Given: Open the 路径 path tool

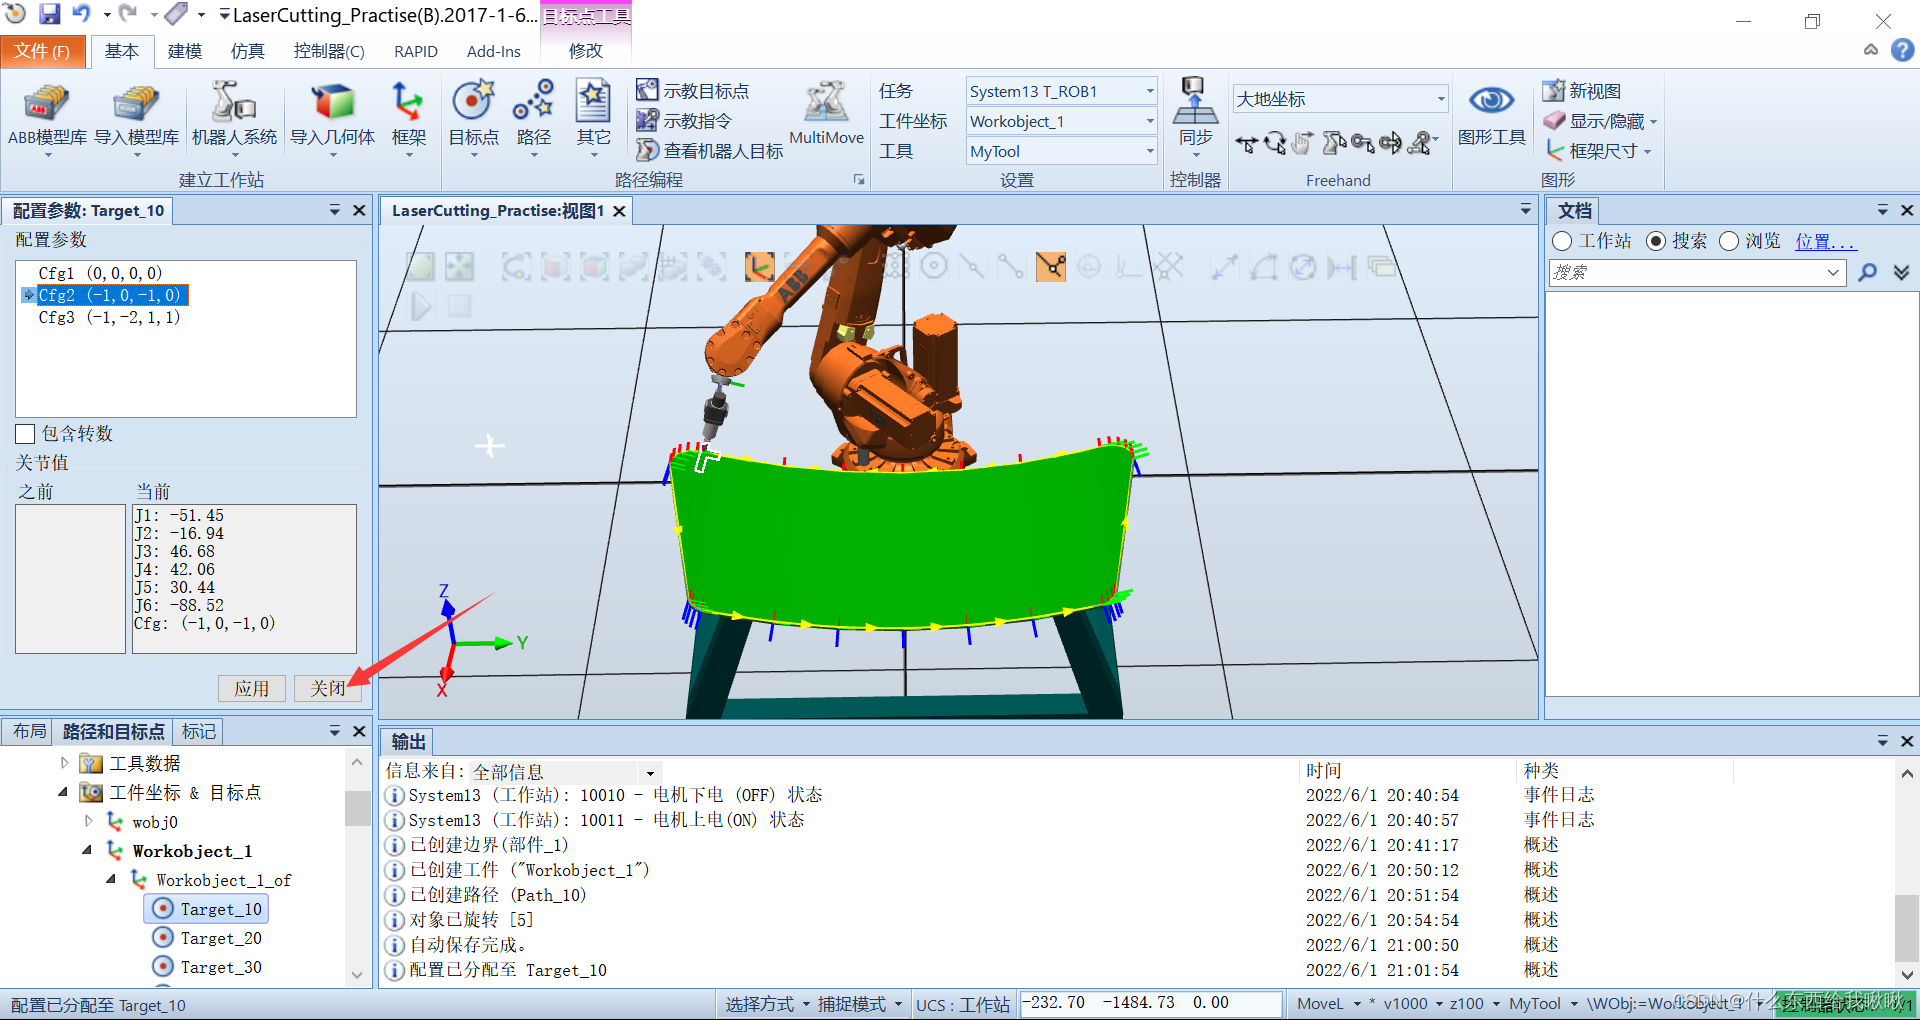Looking at the screenshot, I should (533, 116).
